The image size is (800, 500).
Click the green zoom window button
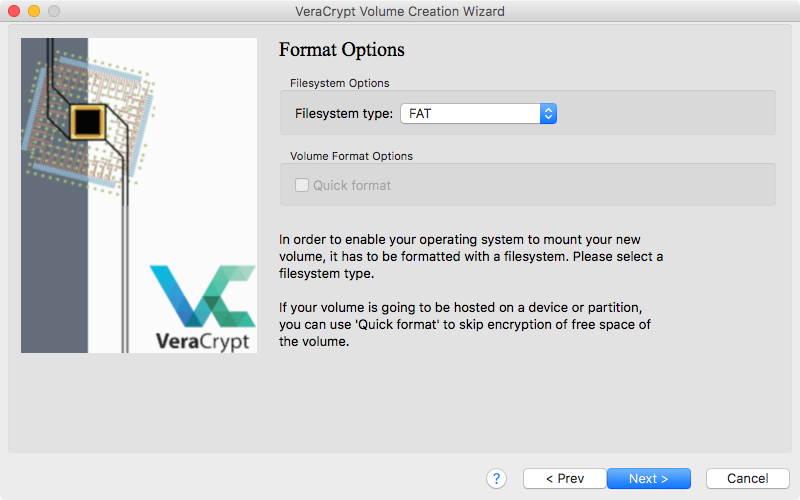point(54,11)
